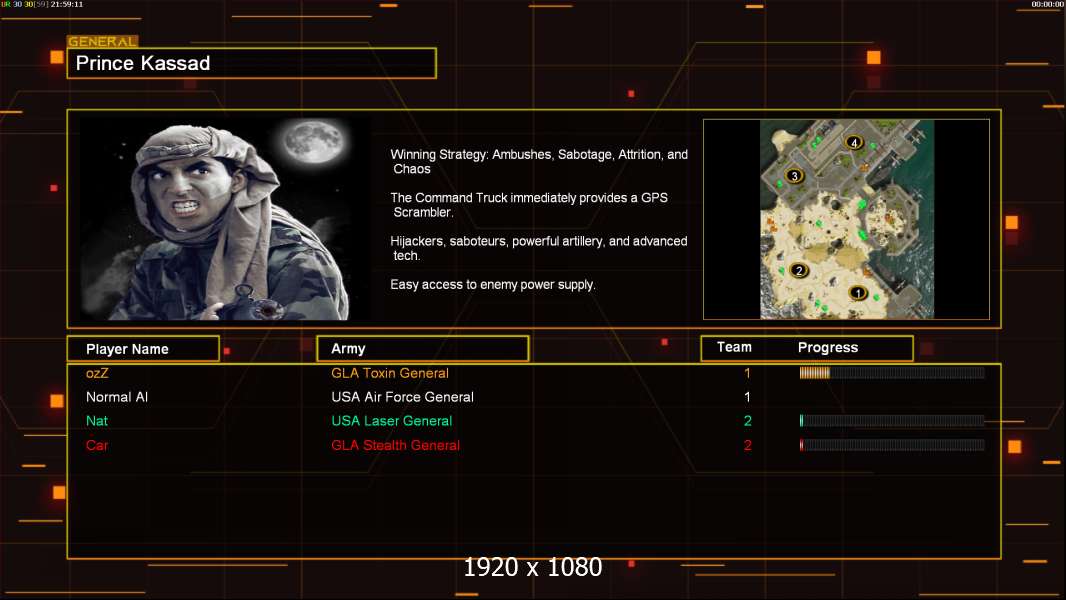Click Nat's loading progress bar

[x=892, y=421]
